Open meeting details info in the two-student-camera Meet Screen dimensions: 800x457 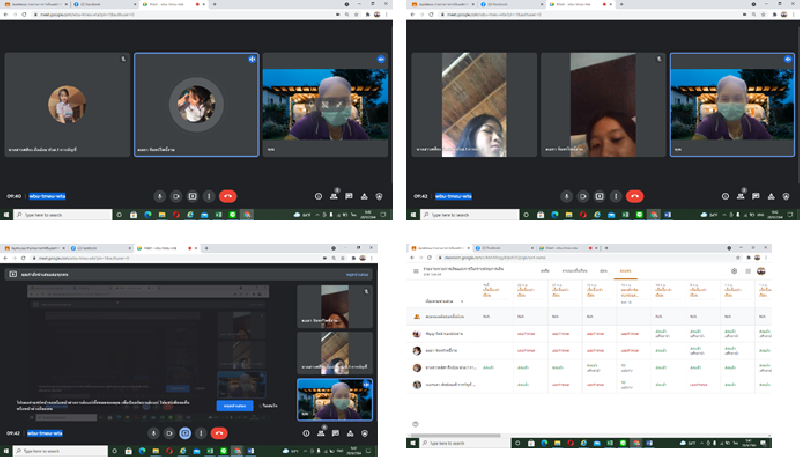(x=724, y=196)
